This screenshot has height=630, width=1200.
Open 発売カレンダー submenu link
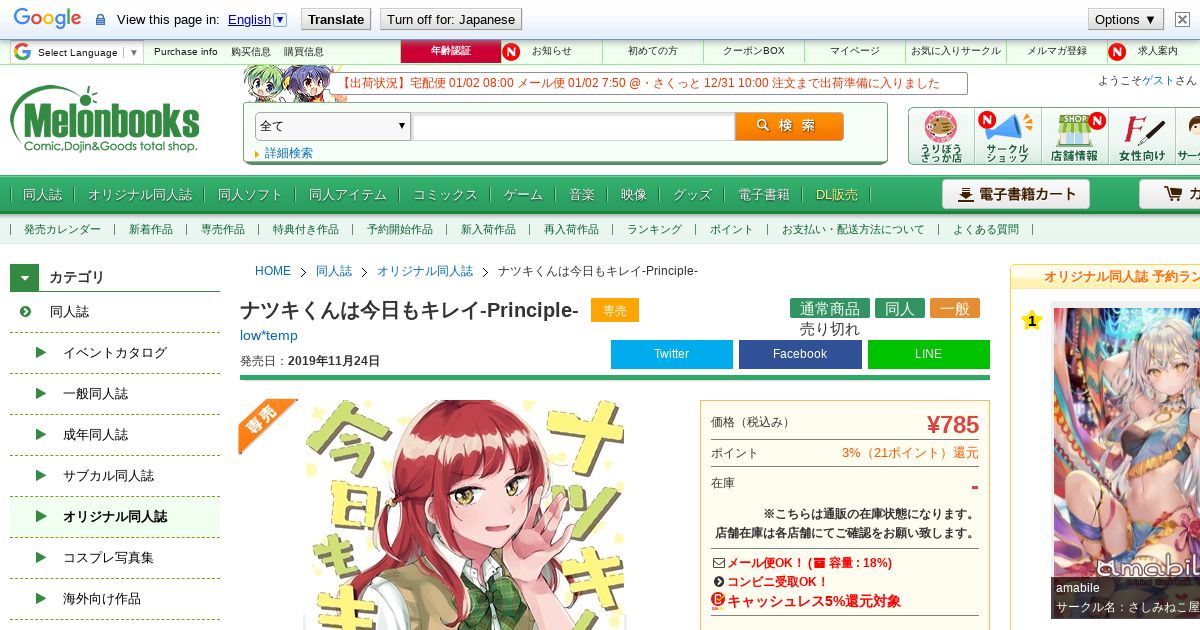coord(62,230)
